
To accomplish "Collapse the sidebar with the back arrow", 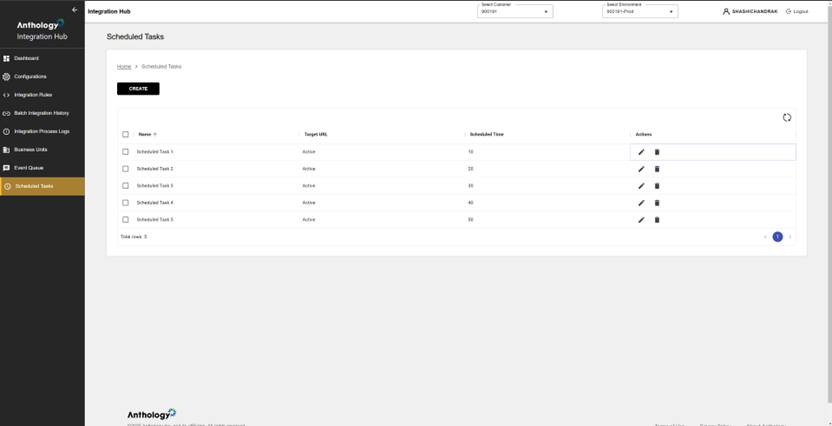I will pyautogui.click(x=75, y=10).
